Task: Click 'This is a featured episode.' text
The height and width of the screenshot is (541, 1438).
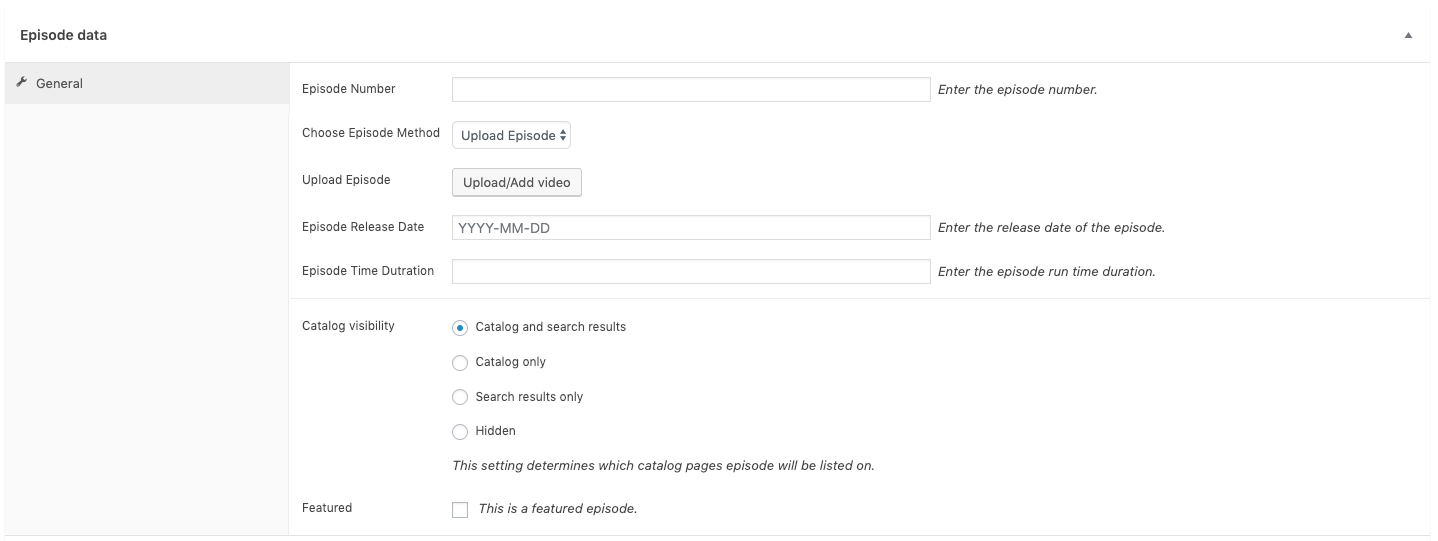Action: tap(558, 509)
